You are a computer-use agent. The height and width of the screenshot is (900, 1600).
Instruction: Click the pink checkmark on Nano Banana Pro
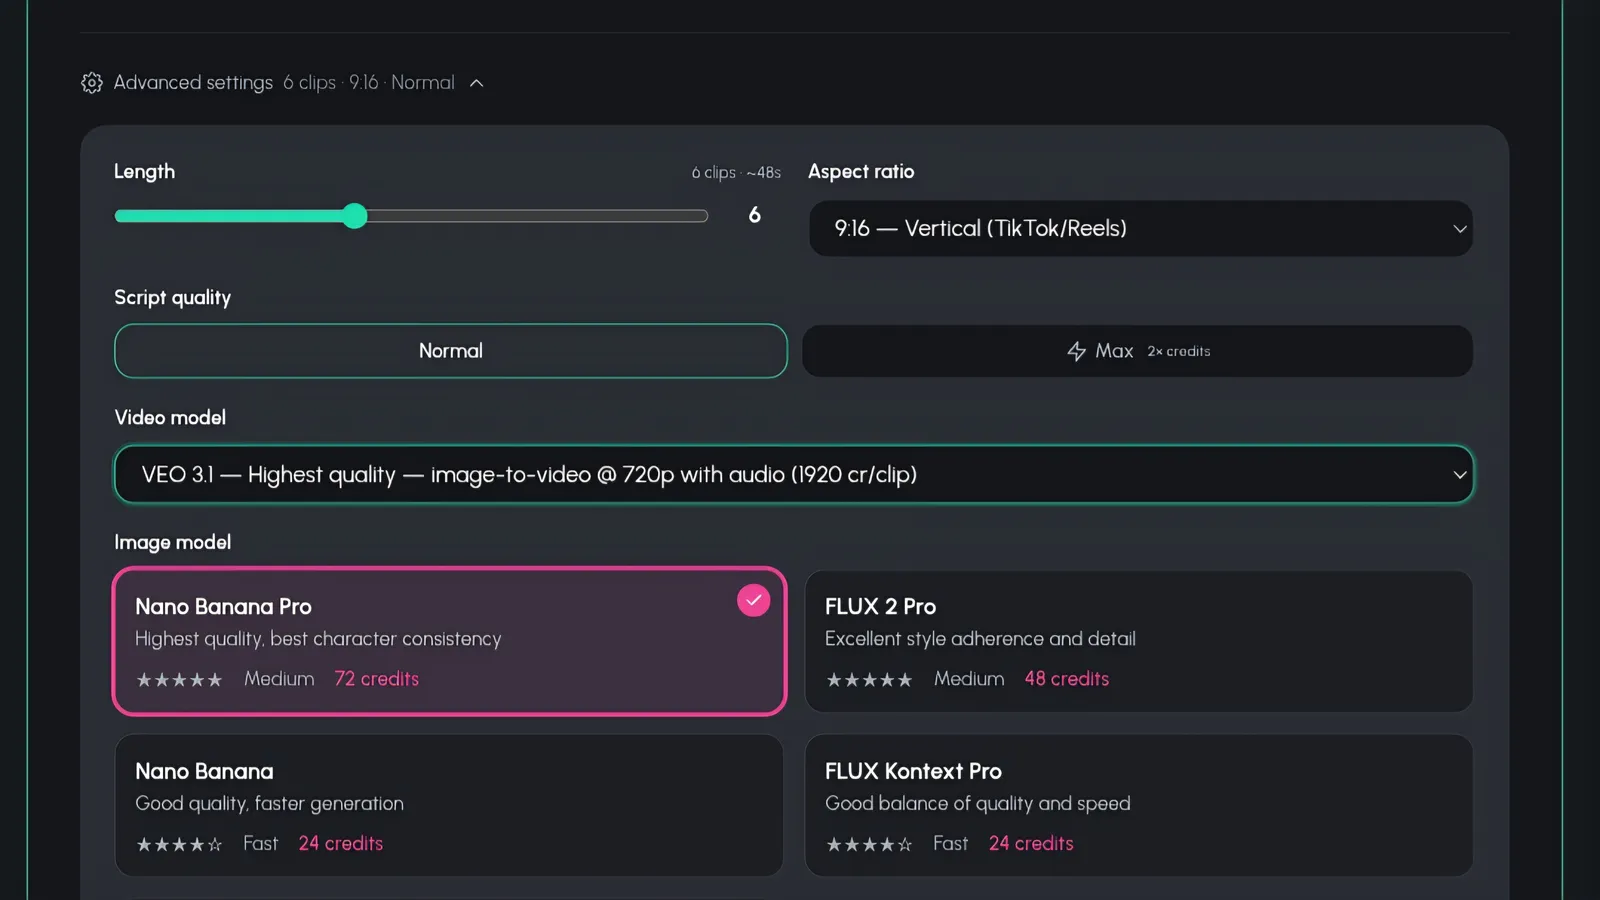[753, 600]
